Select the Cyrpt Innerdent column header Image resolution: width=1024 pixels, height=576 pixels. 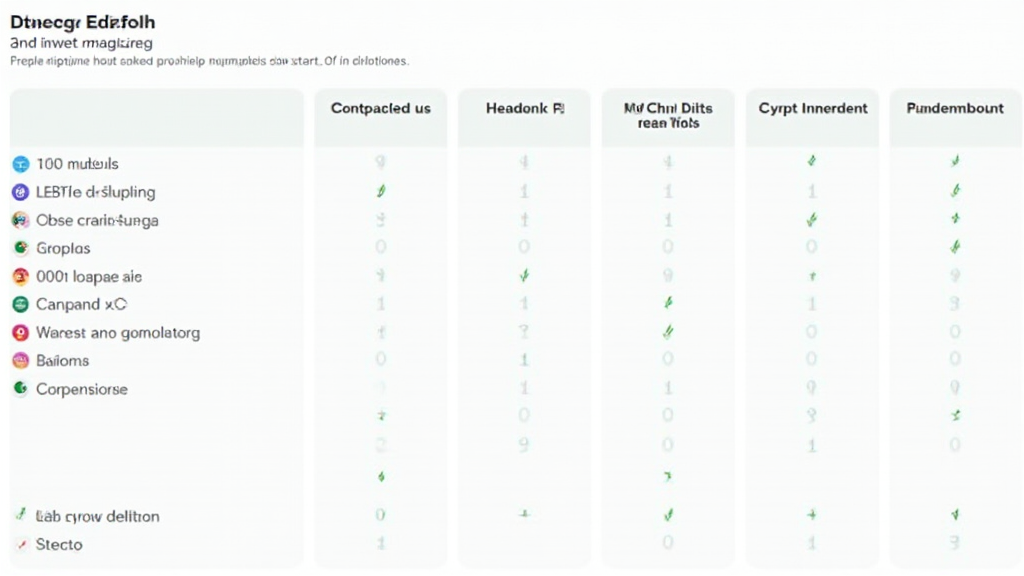click(813, 108)
